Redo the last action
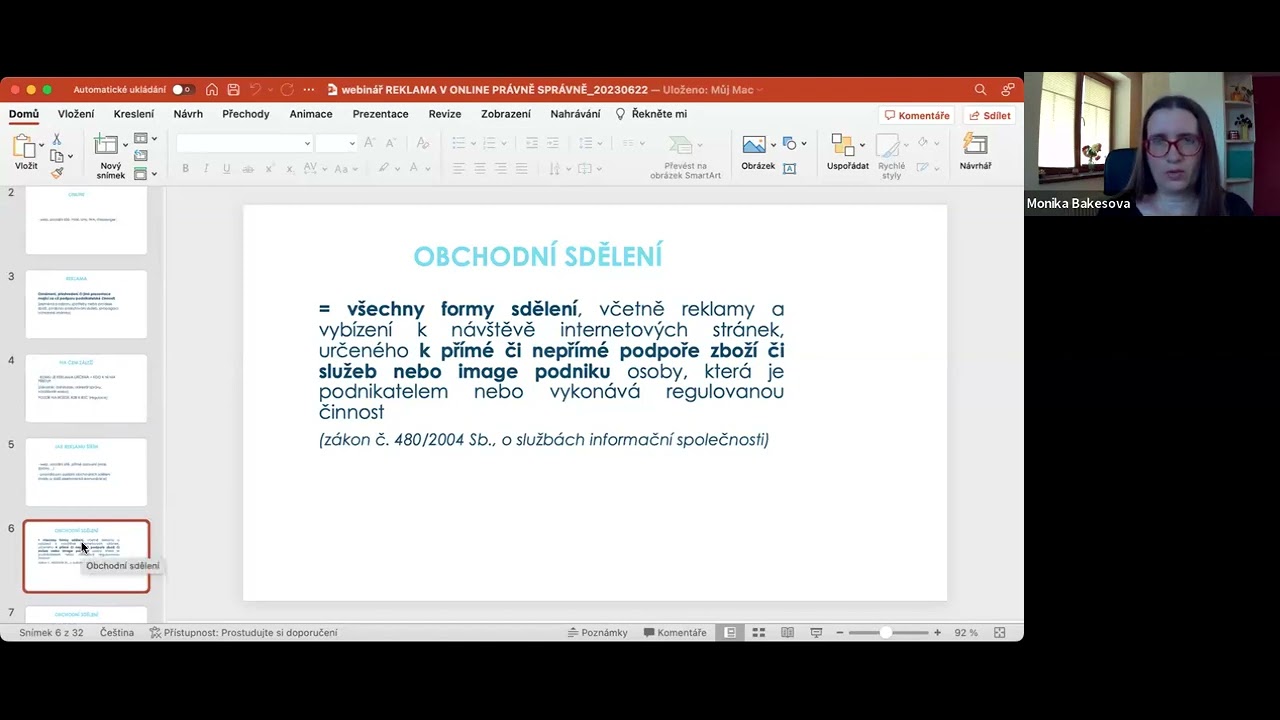The height and width of the screenshot is (720, 1280). [287, 90]
